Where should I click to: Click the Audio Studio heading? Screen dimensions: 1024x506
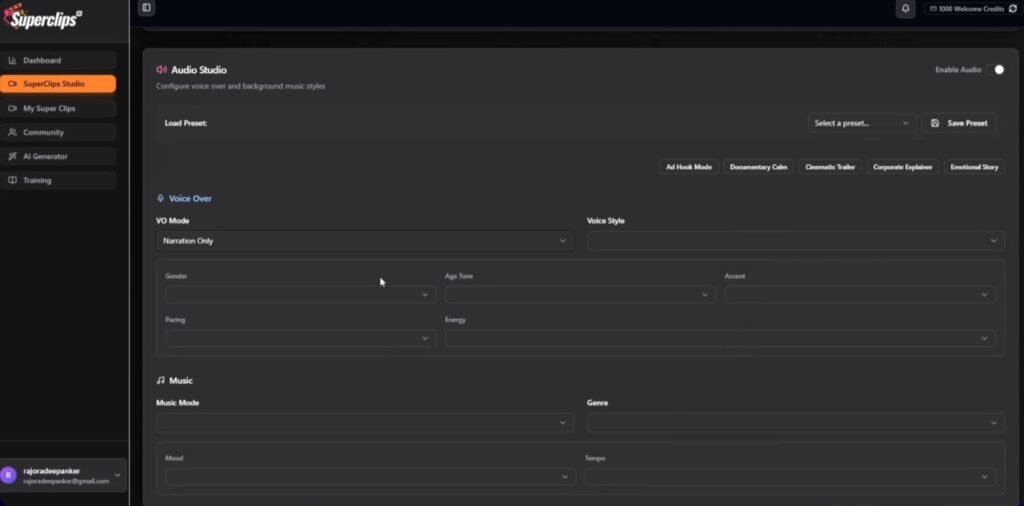point(199,70)
